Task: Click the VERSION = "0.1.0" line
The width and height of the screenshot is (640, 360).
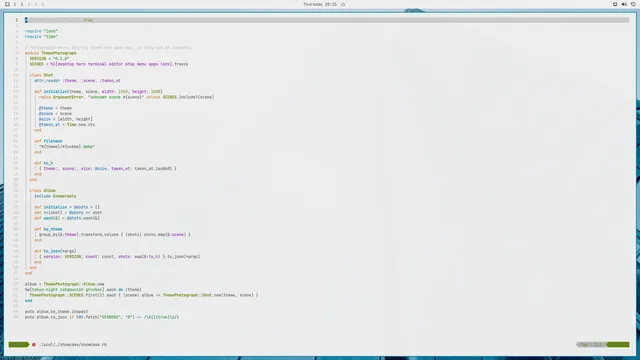Action: (x=49, y=58)
